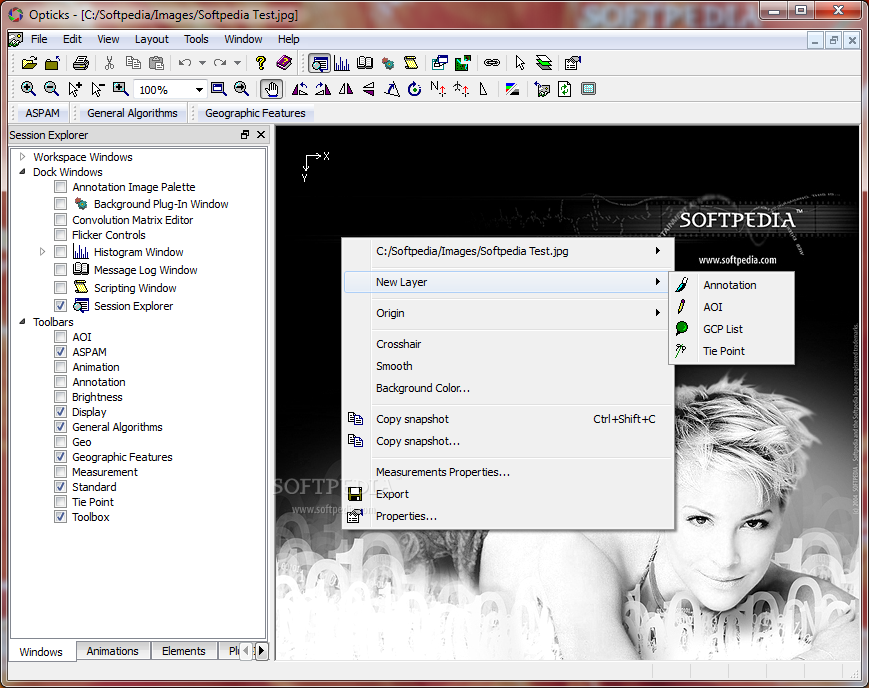Open the 100% zoom level dropdown

coord(199,89)
